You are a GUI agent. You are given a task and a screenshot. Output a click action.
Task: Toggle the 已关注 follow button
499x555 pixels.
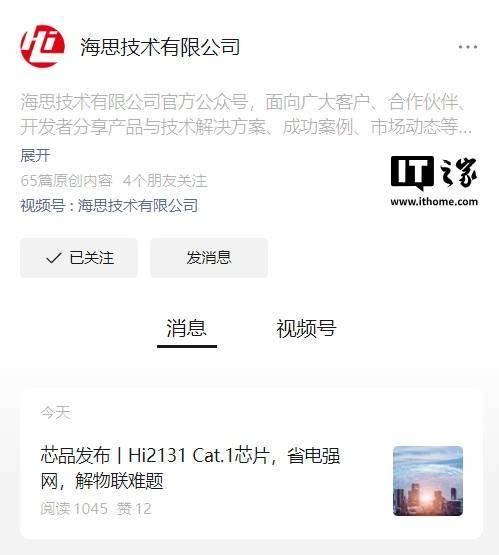(x=79, y=258)
